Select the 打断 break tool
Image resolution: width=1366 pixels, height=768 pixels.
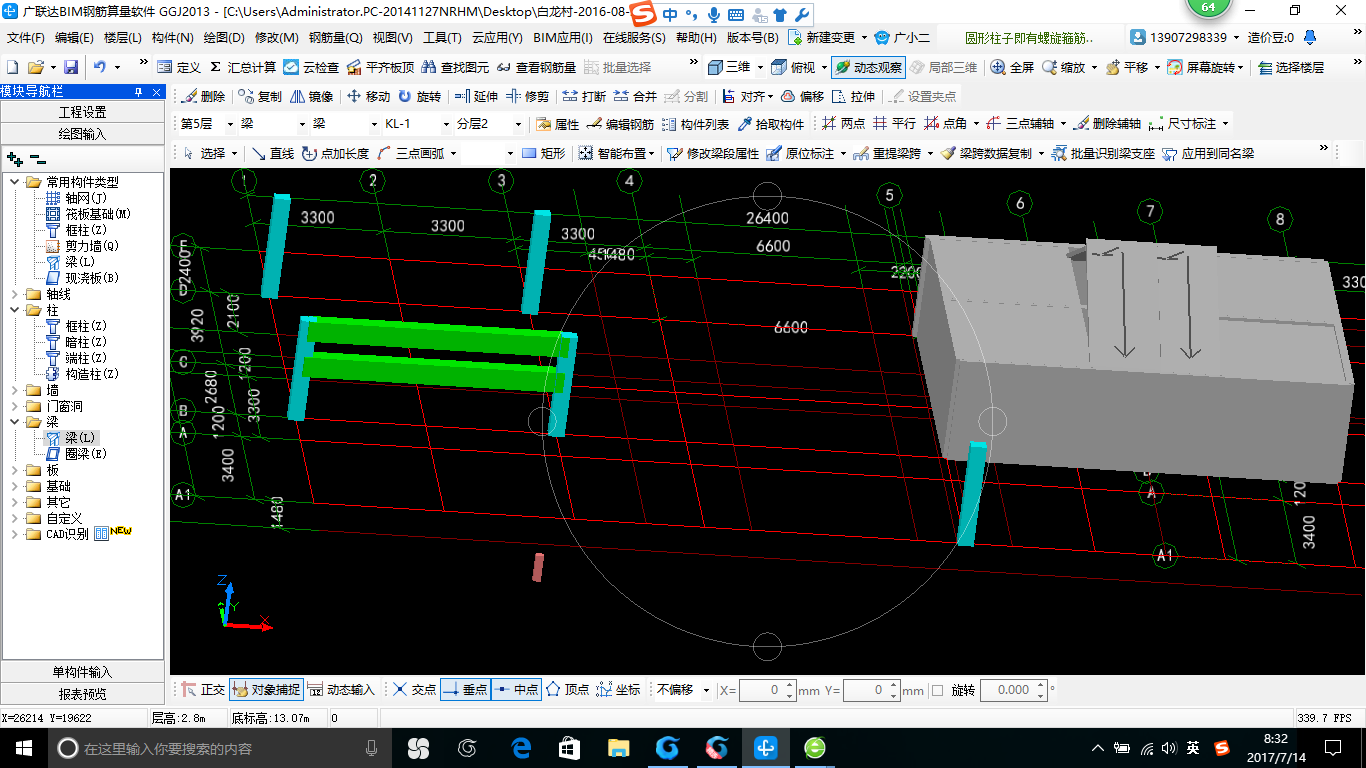coord(584,96)
